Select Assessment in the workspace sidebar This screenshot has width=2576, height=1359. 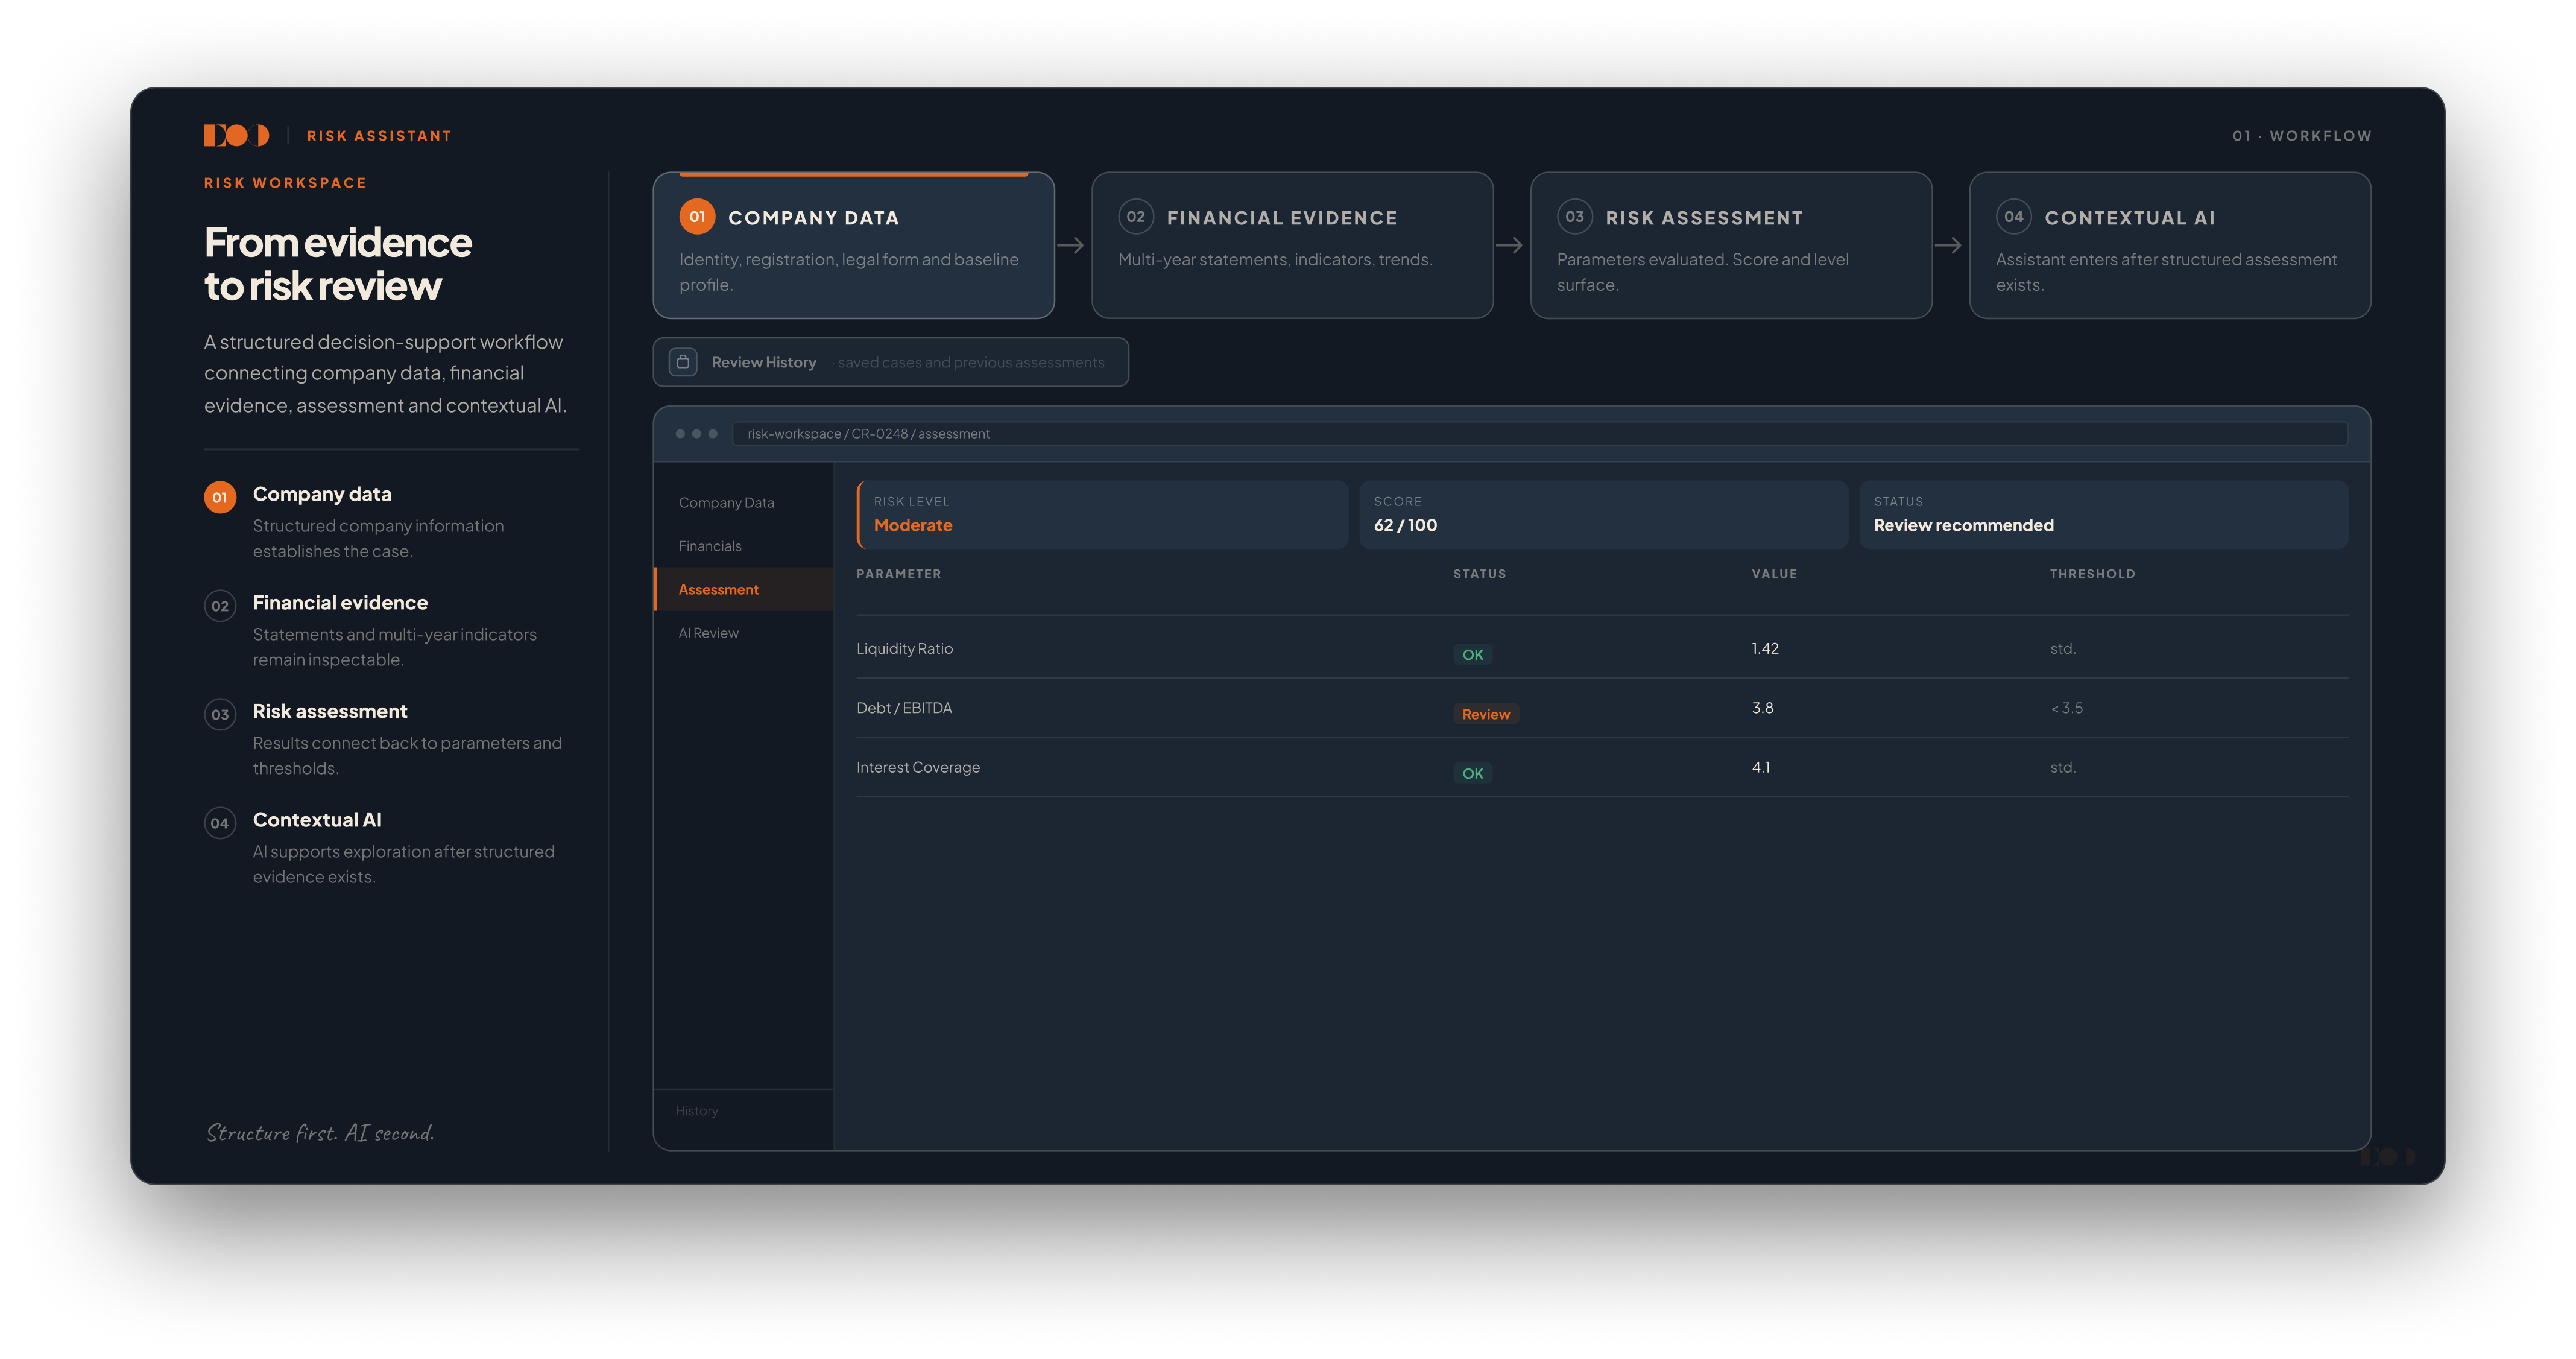(x=744, y=590)
